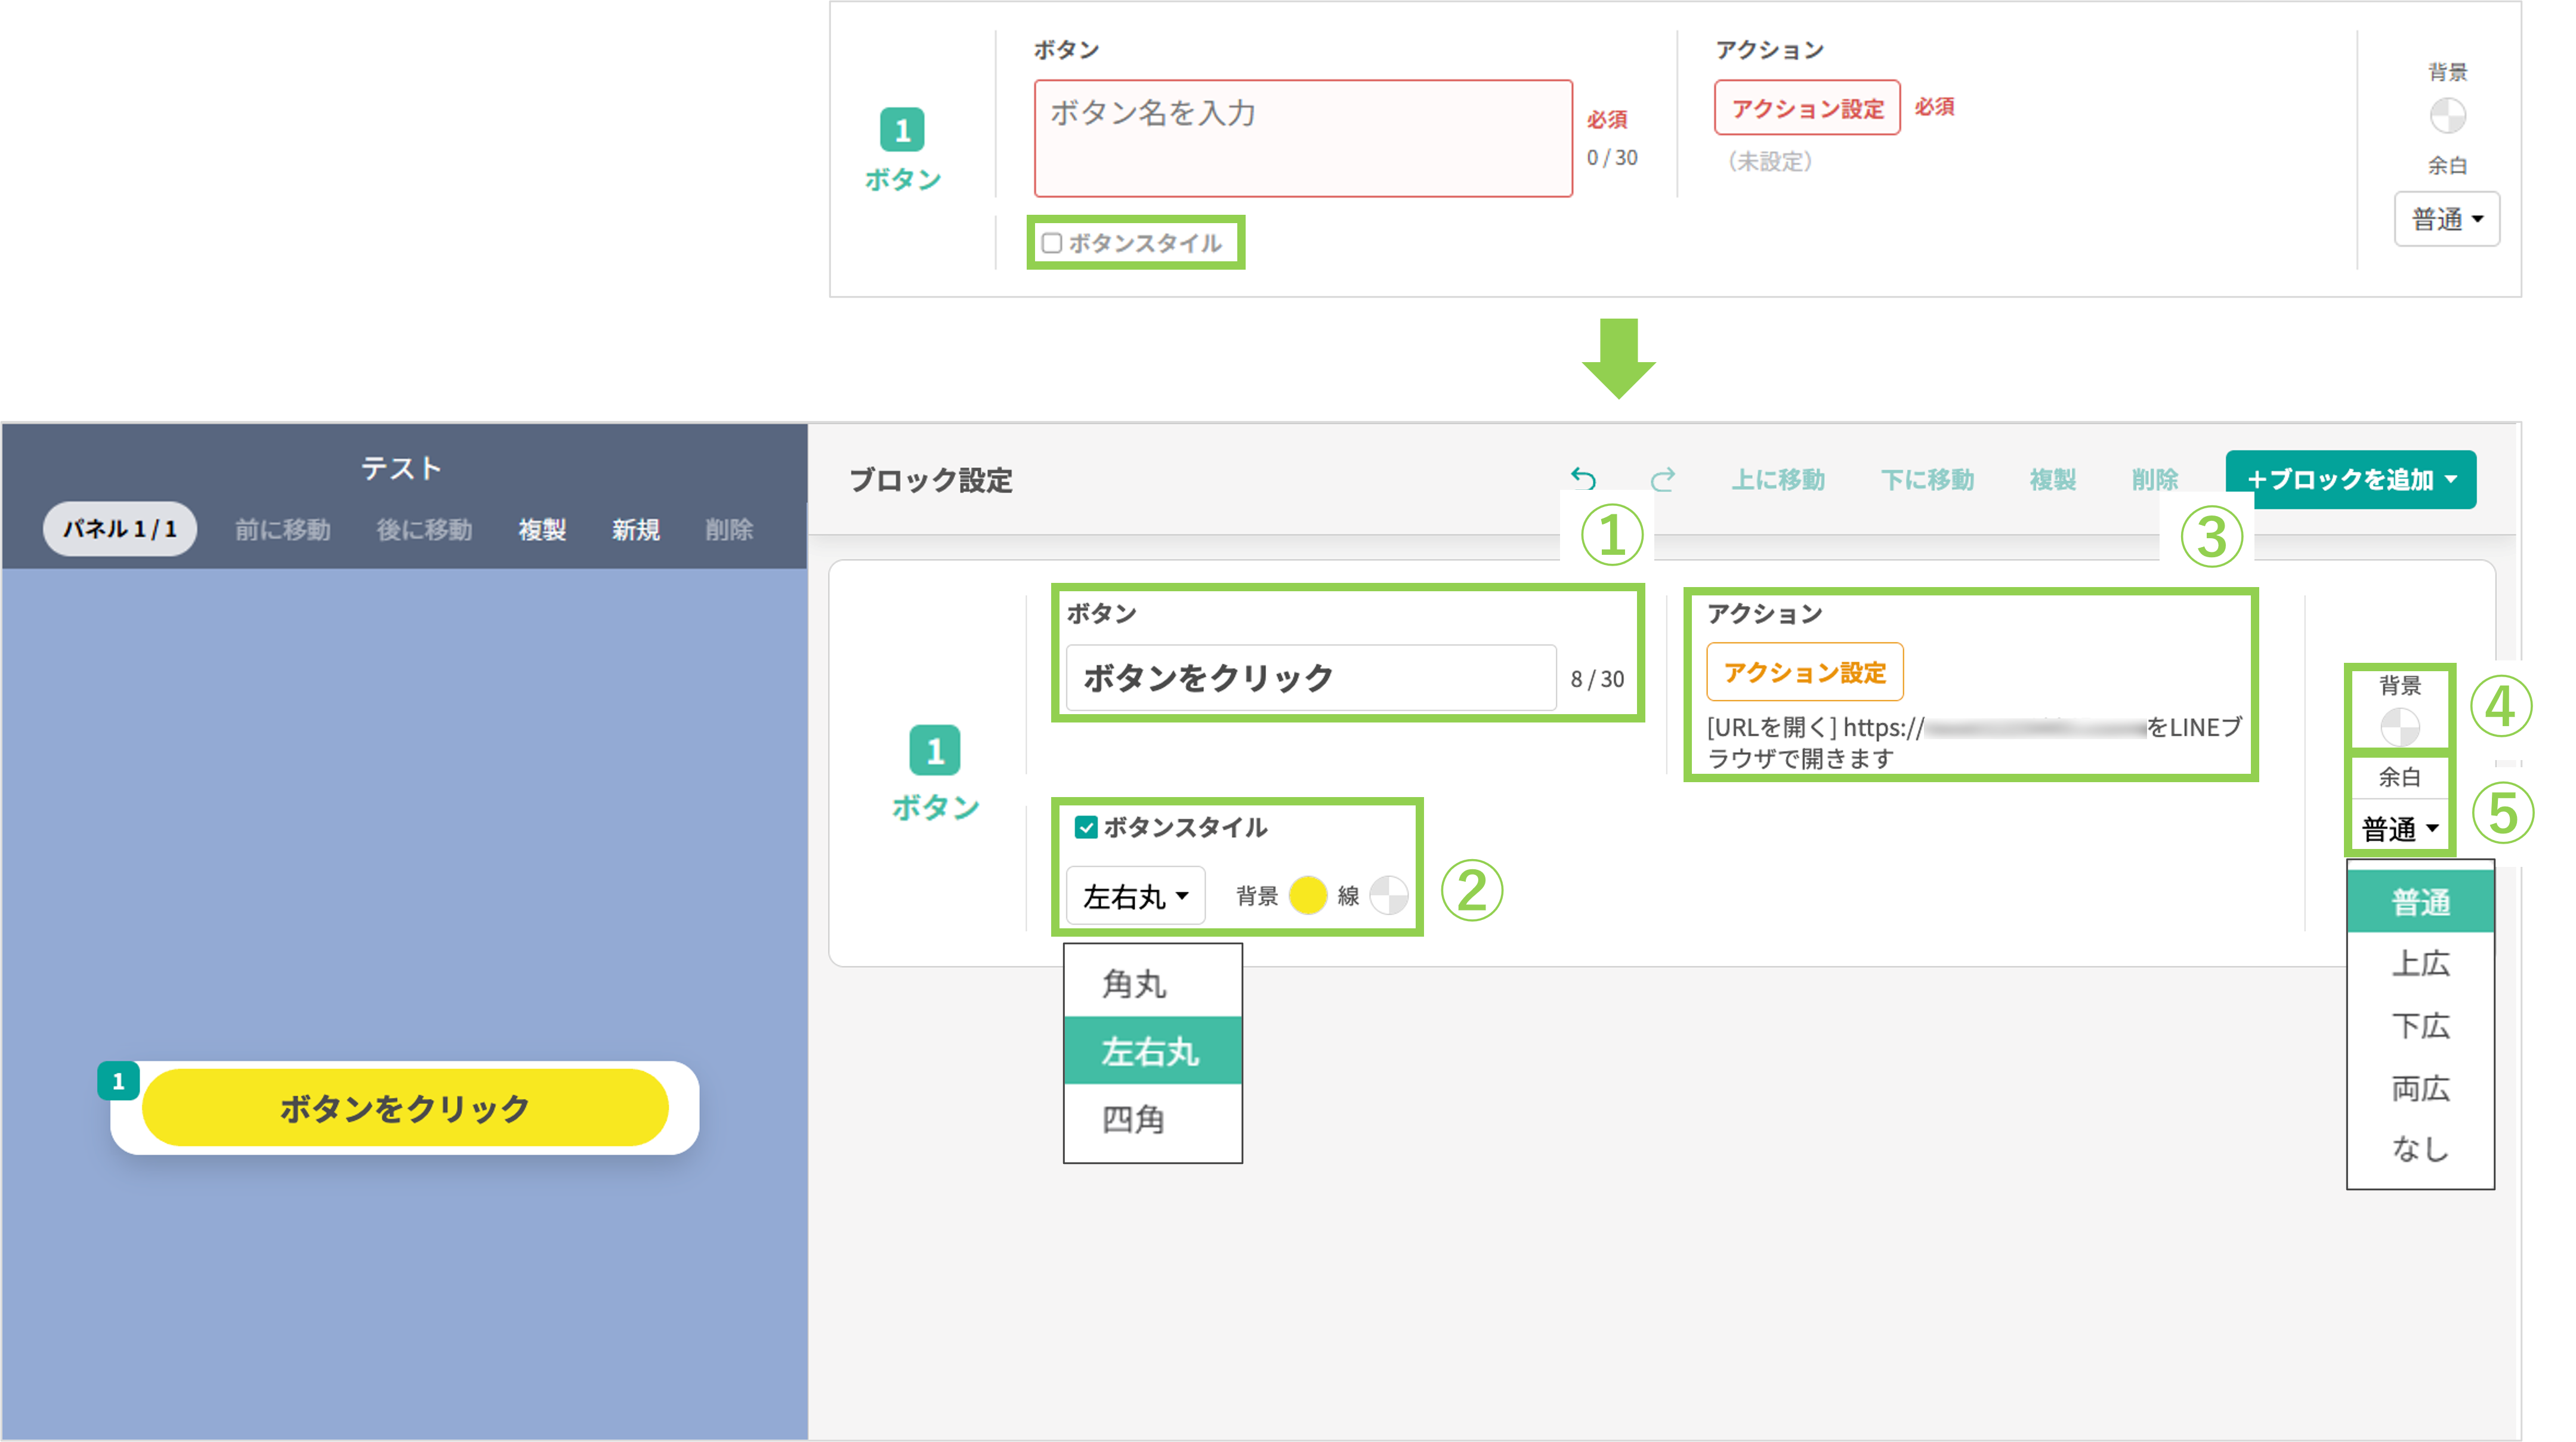Image resolution: width=2576 pixels, height=1442 pixels.
Task: Click transparent line color circle
Action: pyautogui.click(x=1389, y=895)
